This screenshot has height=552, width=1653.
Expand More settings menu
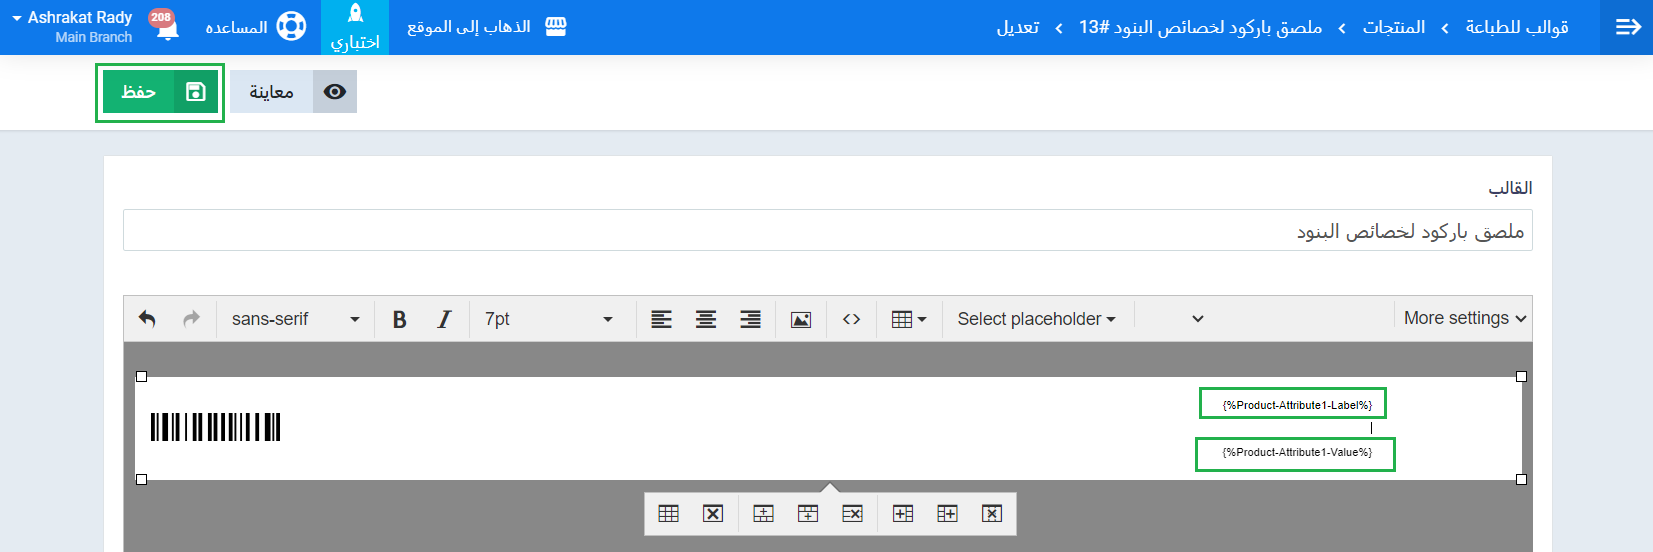pyautogui.click(x=1464, y=318)
